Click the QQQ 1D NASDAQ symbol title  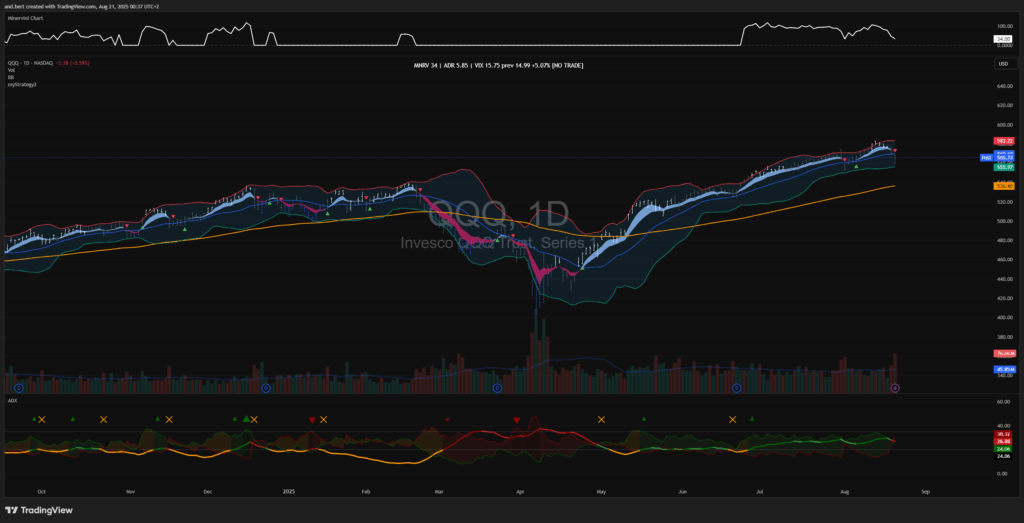[x=32, y=63]
